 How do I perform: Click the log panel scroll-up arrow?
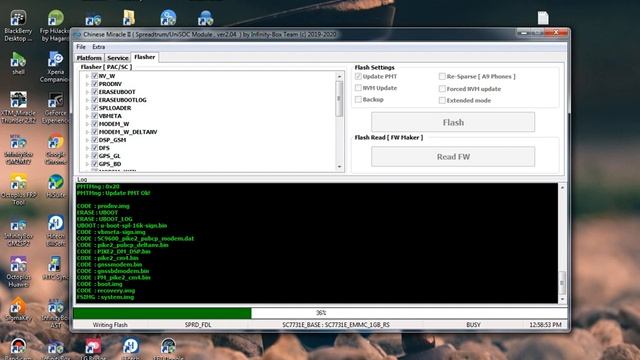(x=562, y=187)
